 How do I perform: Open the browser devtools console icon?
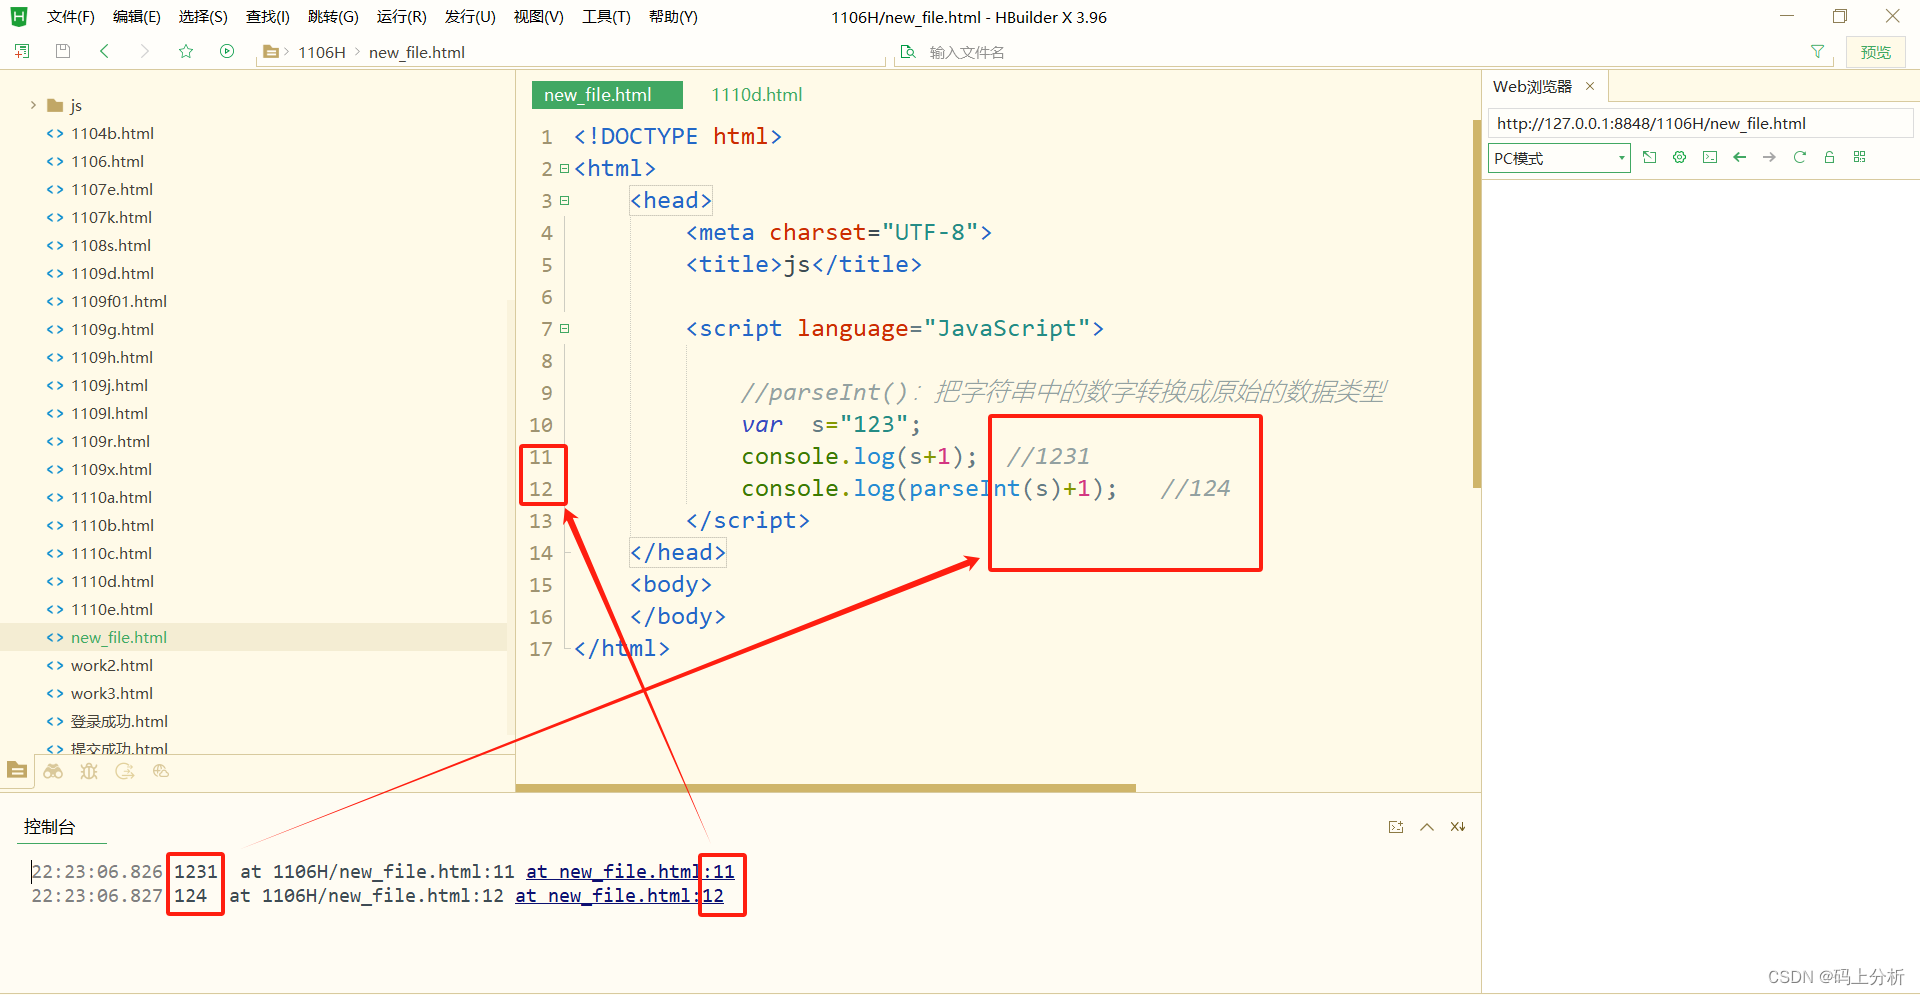(1710, 157)
